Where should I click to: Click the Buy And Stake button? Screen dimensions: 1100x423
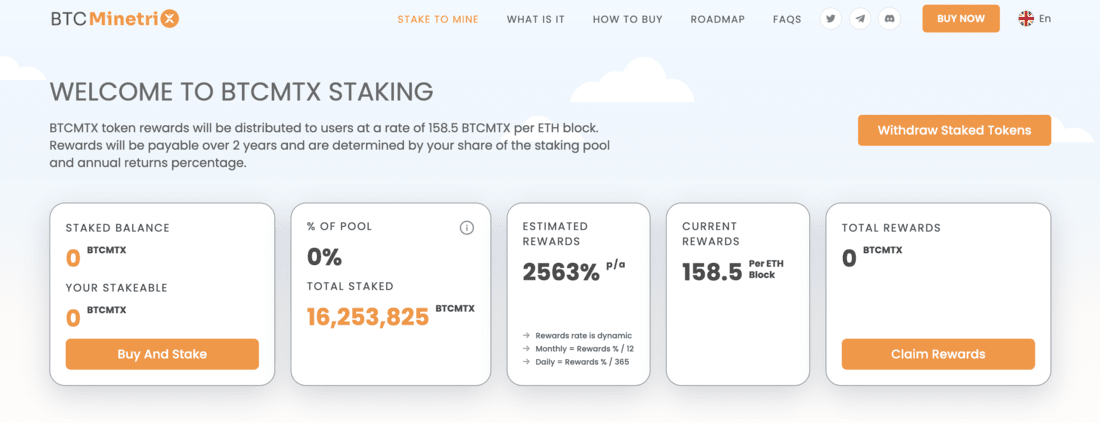(x=162, y=354)
